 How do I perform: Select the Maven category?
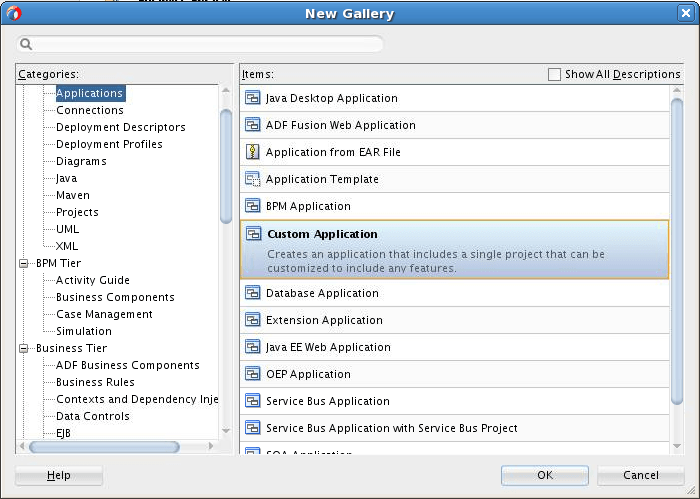point(73,195)
